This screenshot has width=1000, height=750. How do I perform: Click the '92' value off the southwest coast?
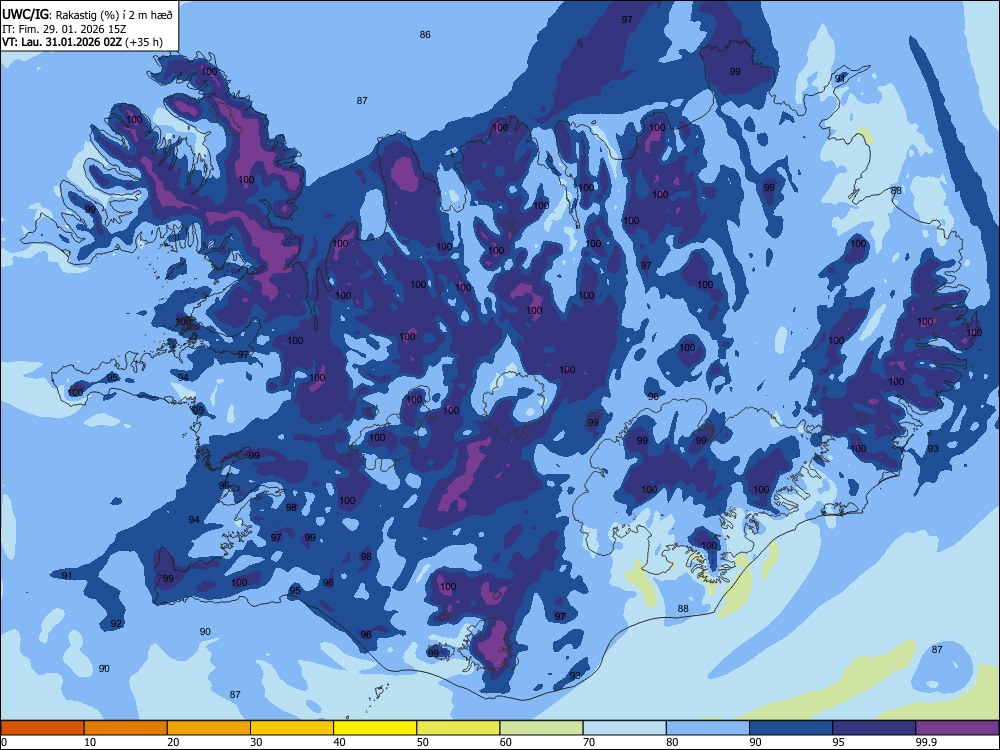(116, 623)
